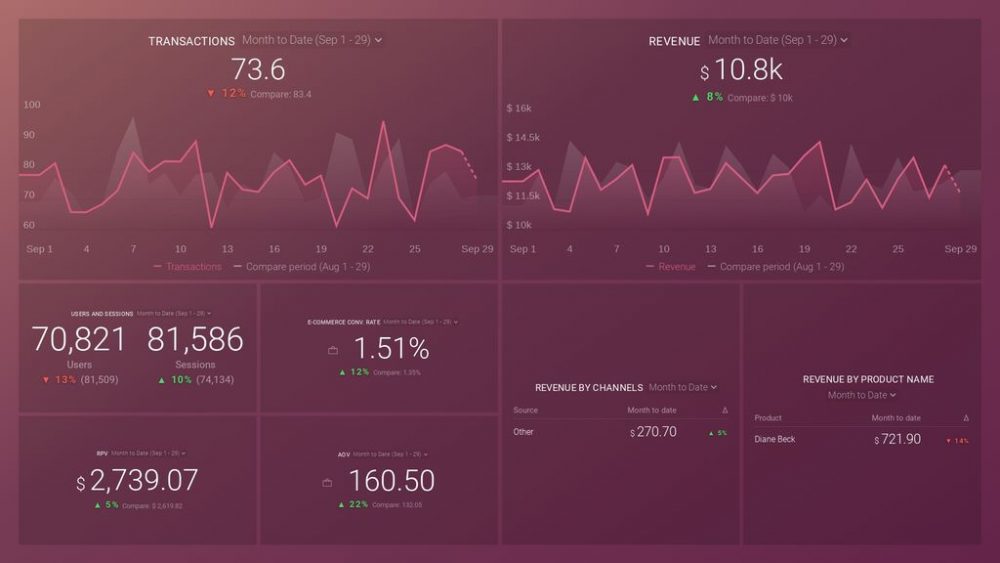Click the red down arrow under Users count
The width and height of the screenshot is (1000, 563).
tap(46, 380)
